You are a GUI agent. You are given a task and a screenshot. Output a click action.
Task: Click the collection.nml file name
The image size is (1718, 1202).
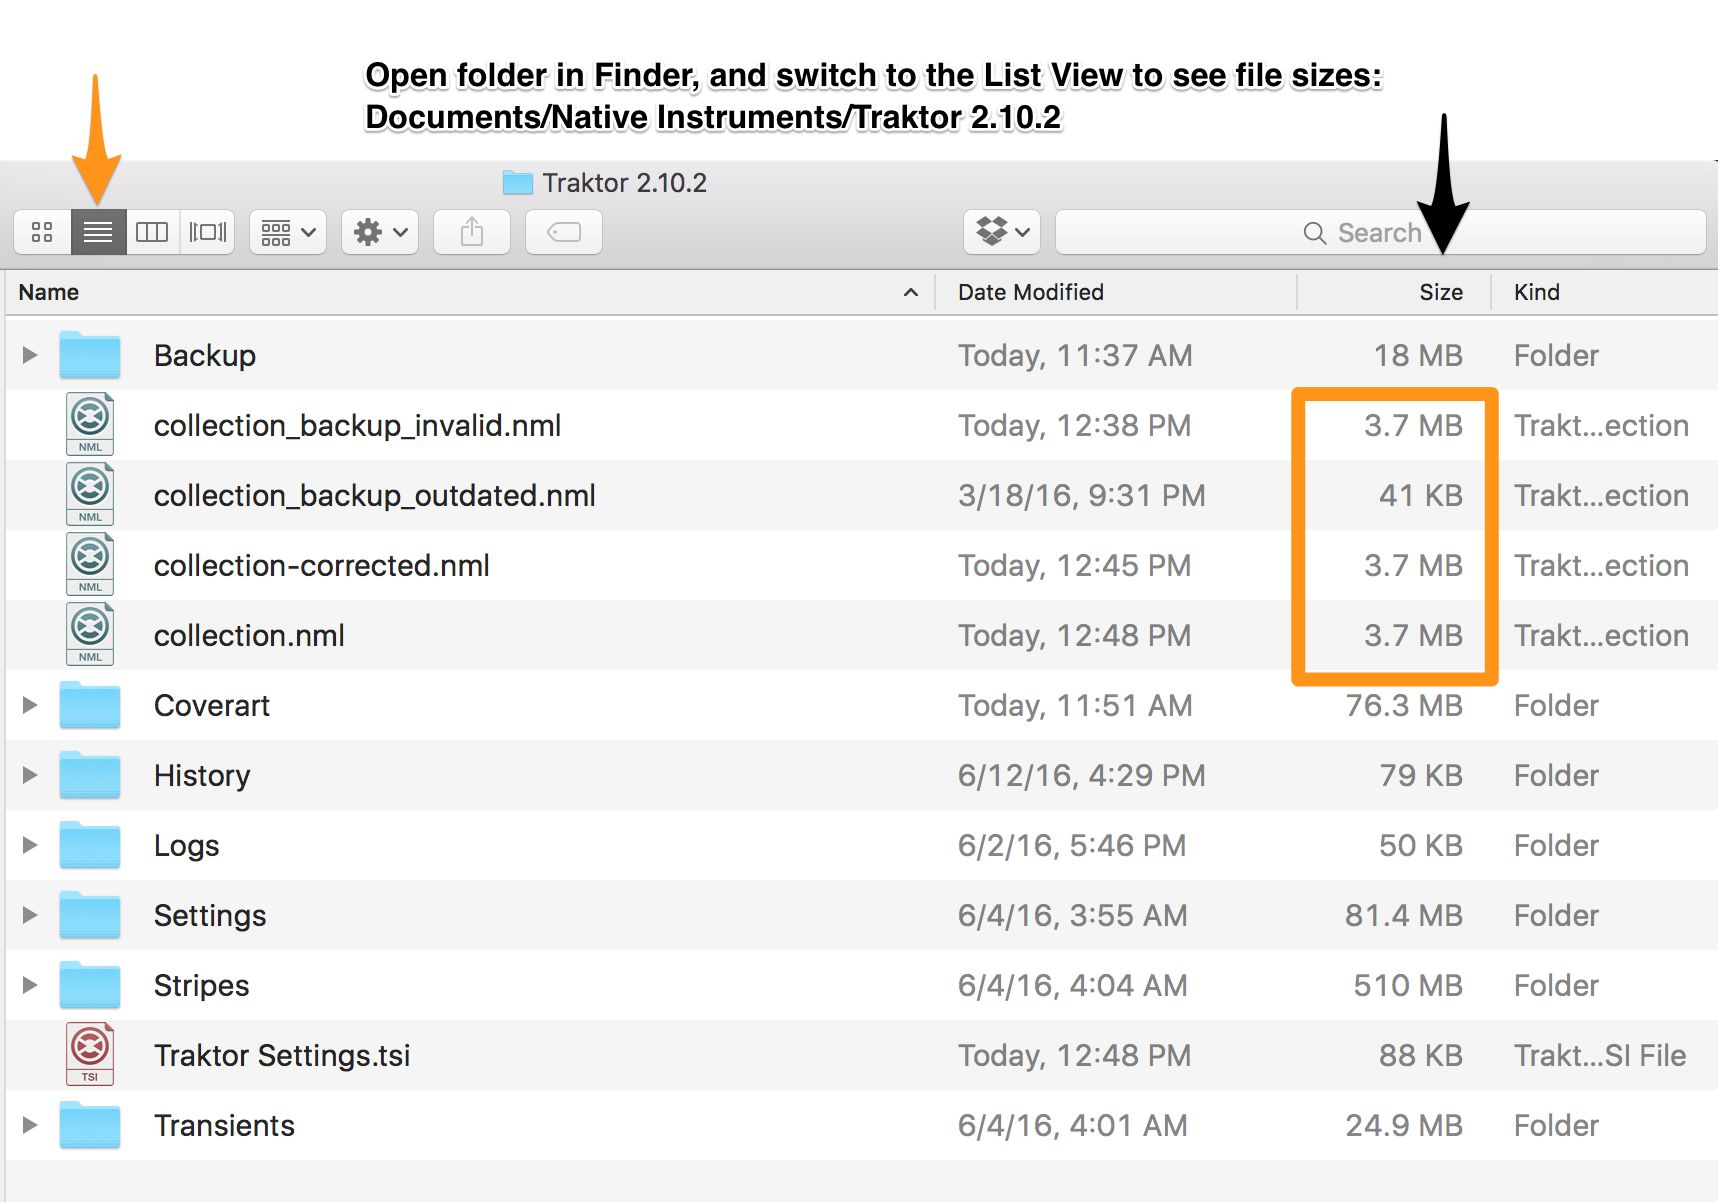[x=249, y=636]
